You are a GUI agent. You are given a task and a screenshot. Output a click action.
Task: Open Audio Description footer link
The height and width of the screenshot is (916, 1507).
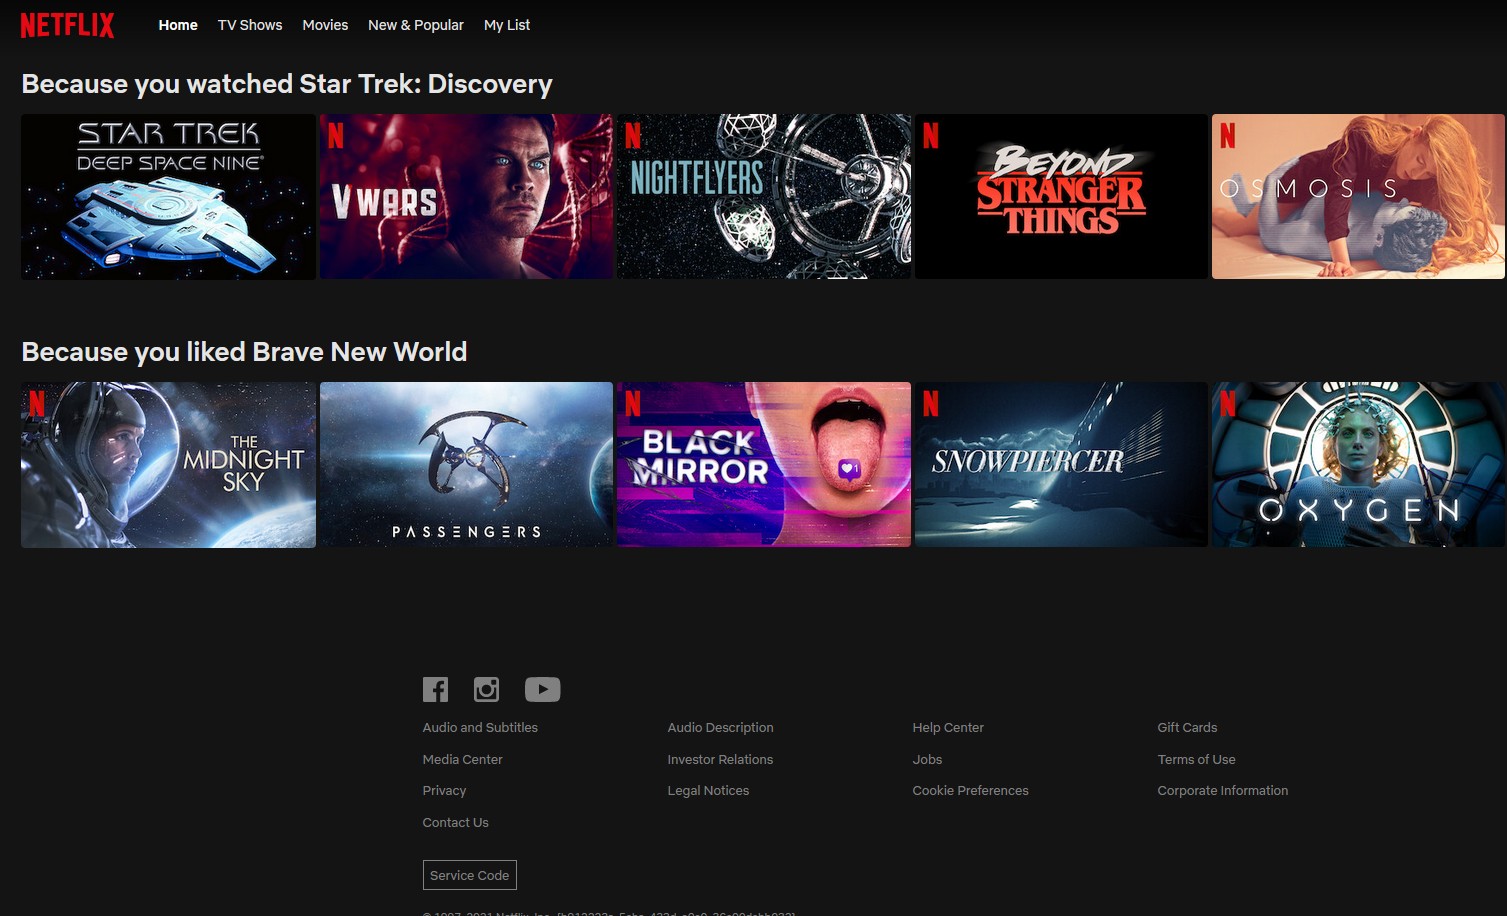[x=720, y=727]
